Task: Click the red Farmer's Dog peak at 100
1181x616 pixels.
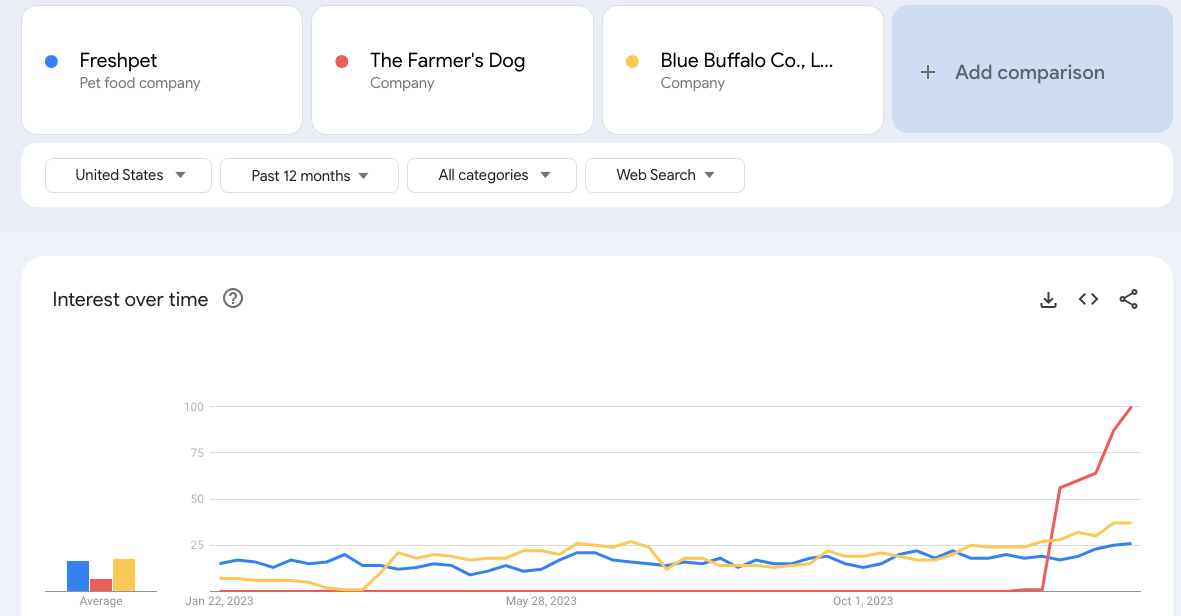Action: 1131,407
